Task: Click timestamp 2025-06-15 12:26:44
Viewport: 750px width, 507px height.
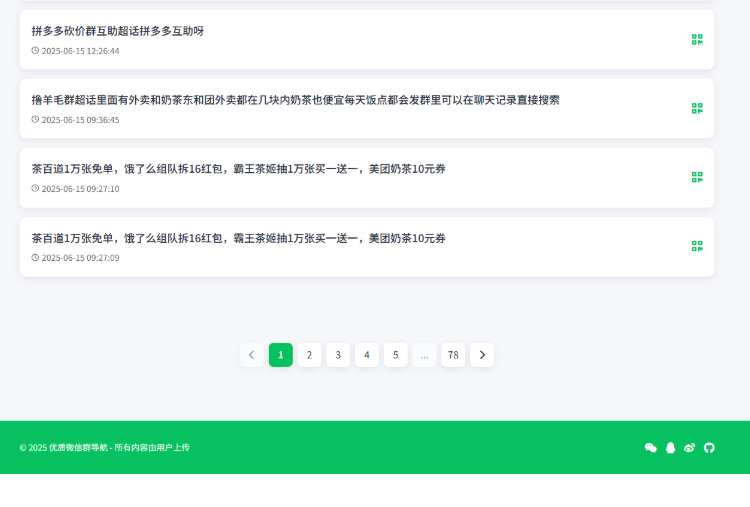Action: (x=80, y=51)
